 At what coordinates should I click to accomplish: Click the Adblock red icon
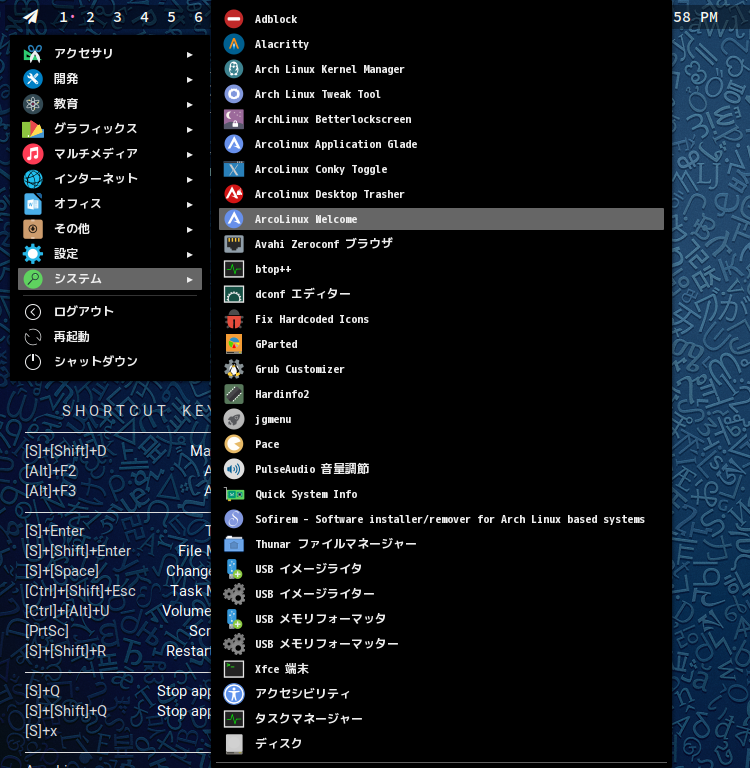tap(234, 19)
